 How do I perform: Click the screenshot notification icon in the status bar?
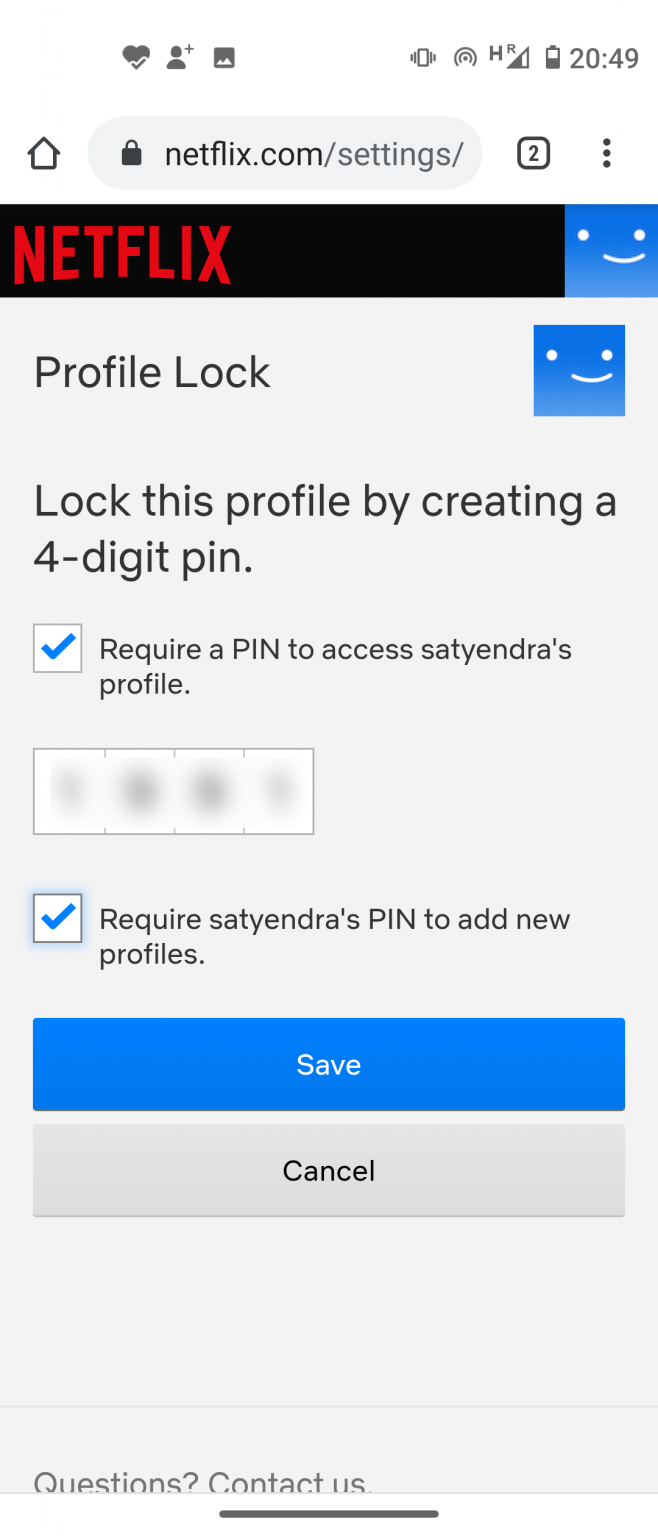[x=223, y=57]
